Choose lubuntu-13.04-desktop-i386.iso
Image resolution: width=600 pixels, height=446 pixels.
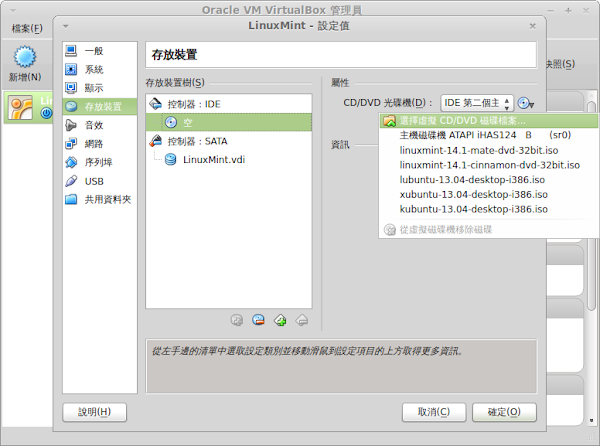pos(488,180)
